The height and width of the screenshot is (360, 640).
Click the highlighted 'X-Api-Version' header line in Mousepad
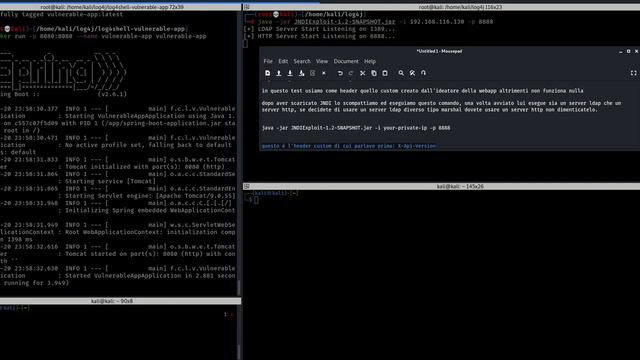pyautogui.click(x=349, y=146)
